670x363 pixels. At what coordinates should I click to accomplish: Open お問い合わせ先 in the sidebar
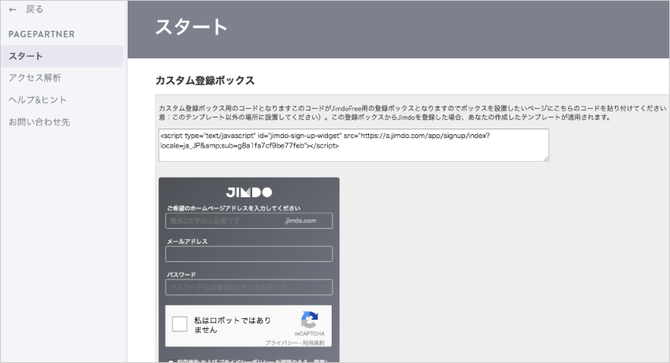[x=39, y=122]
